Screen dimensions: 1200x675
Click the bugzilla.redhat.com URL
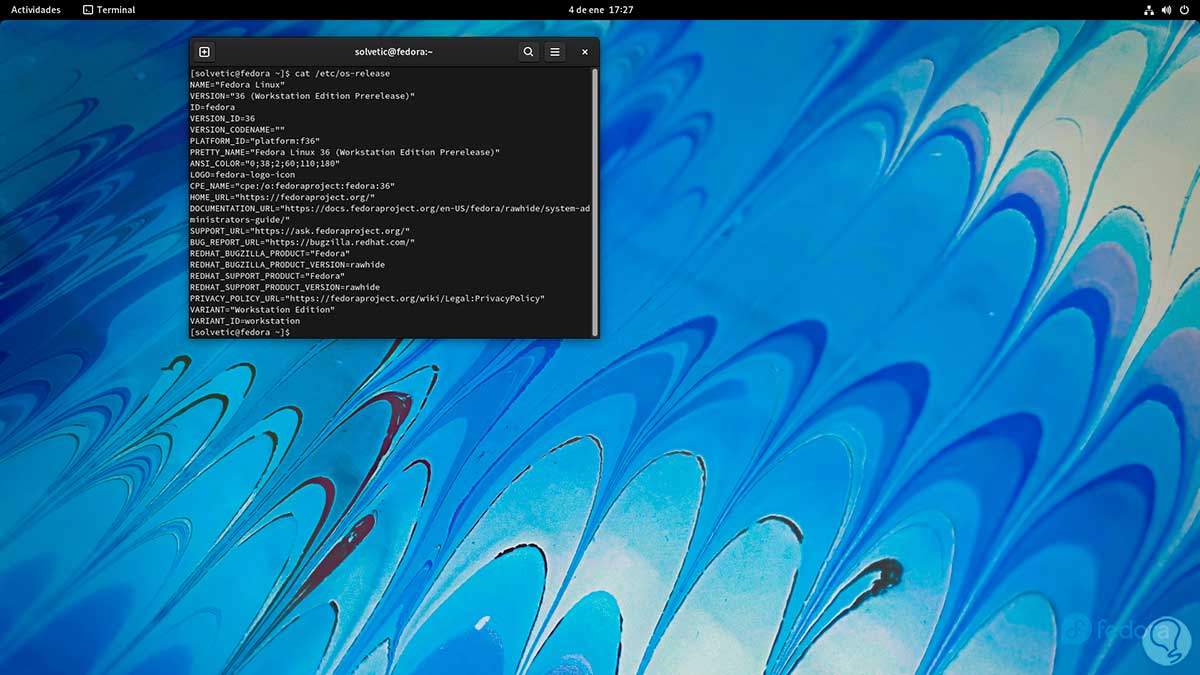[x=340, y=242]
